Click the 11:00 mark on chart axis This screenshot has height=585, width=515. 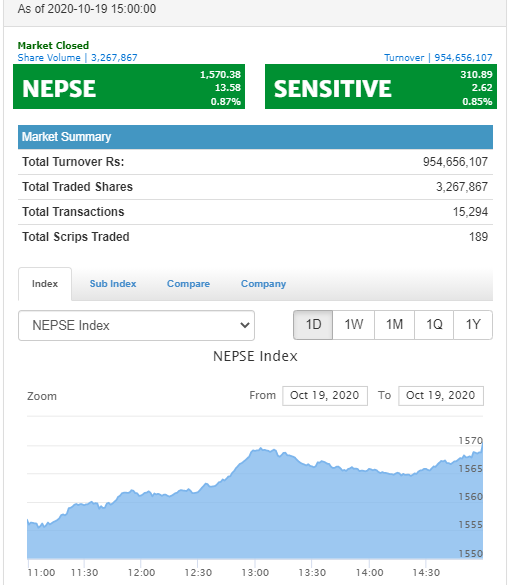(x=41, y=573)
